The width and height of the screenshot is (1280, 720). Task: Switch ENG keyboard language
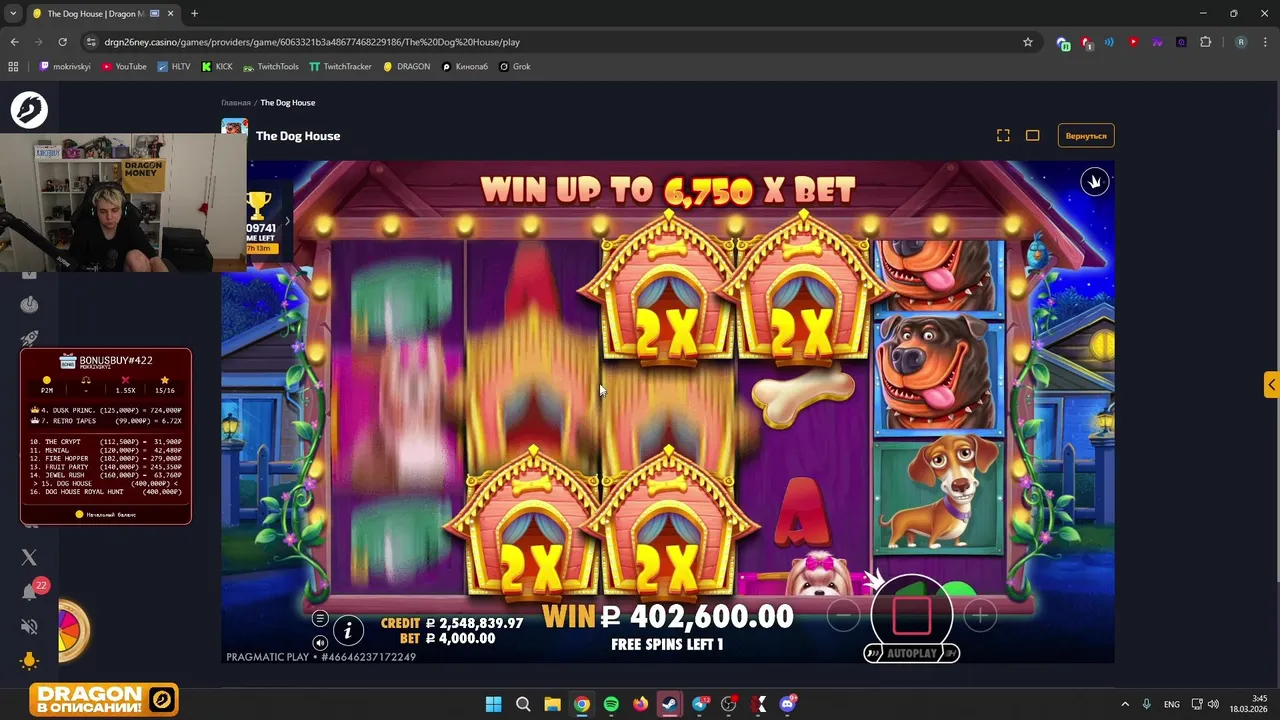pyautogui.click(x=1171, y=704)
